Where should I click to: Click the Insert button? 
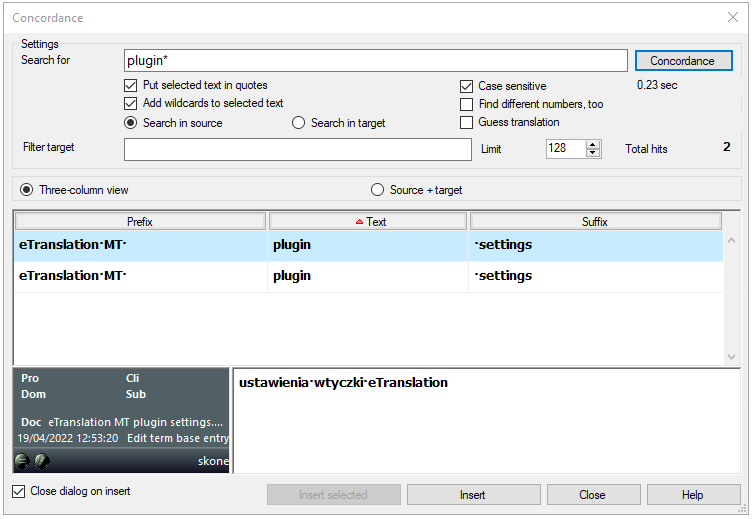pyautogui.click(x=474, y=495)
